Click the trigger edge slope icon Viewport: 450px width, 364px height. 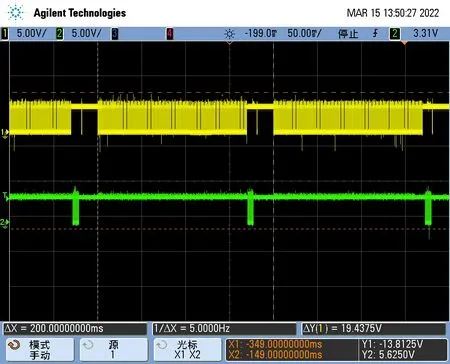(x=375, y=33)
